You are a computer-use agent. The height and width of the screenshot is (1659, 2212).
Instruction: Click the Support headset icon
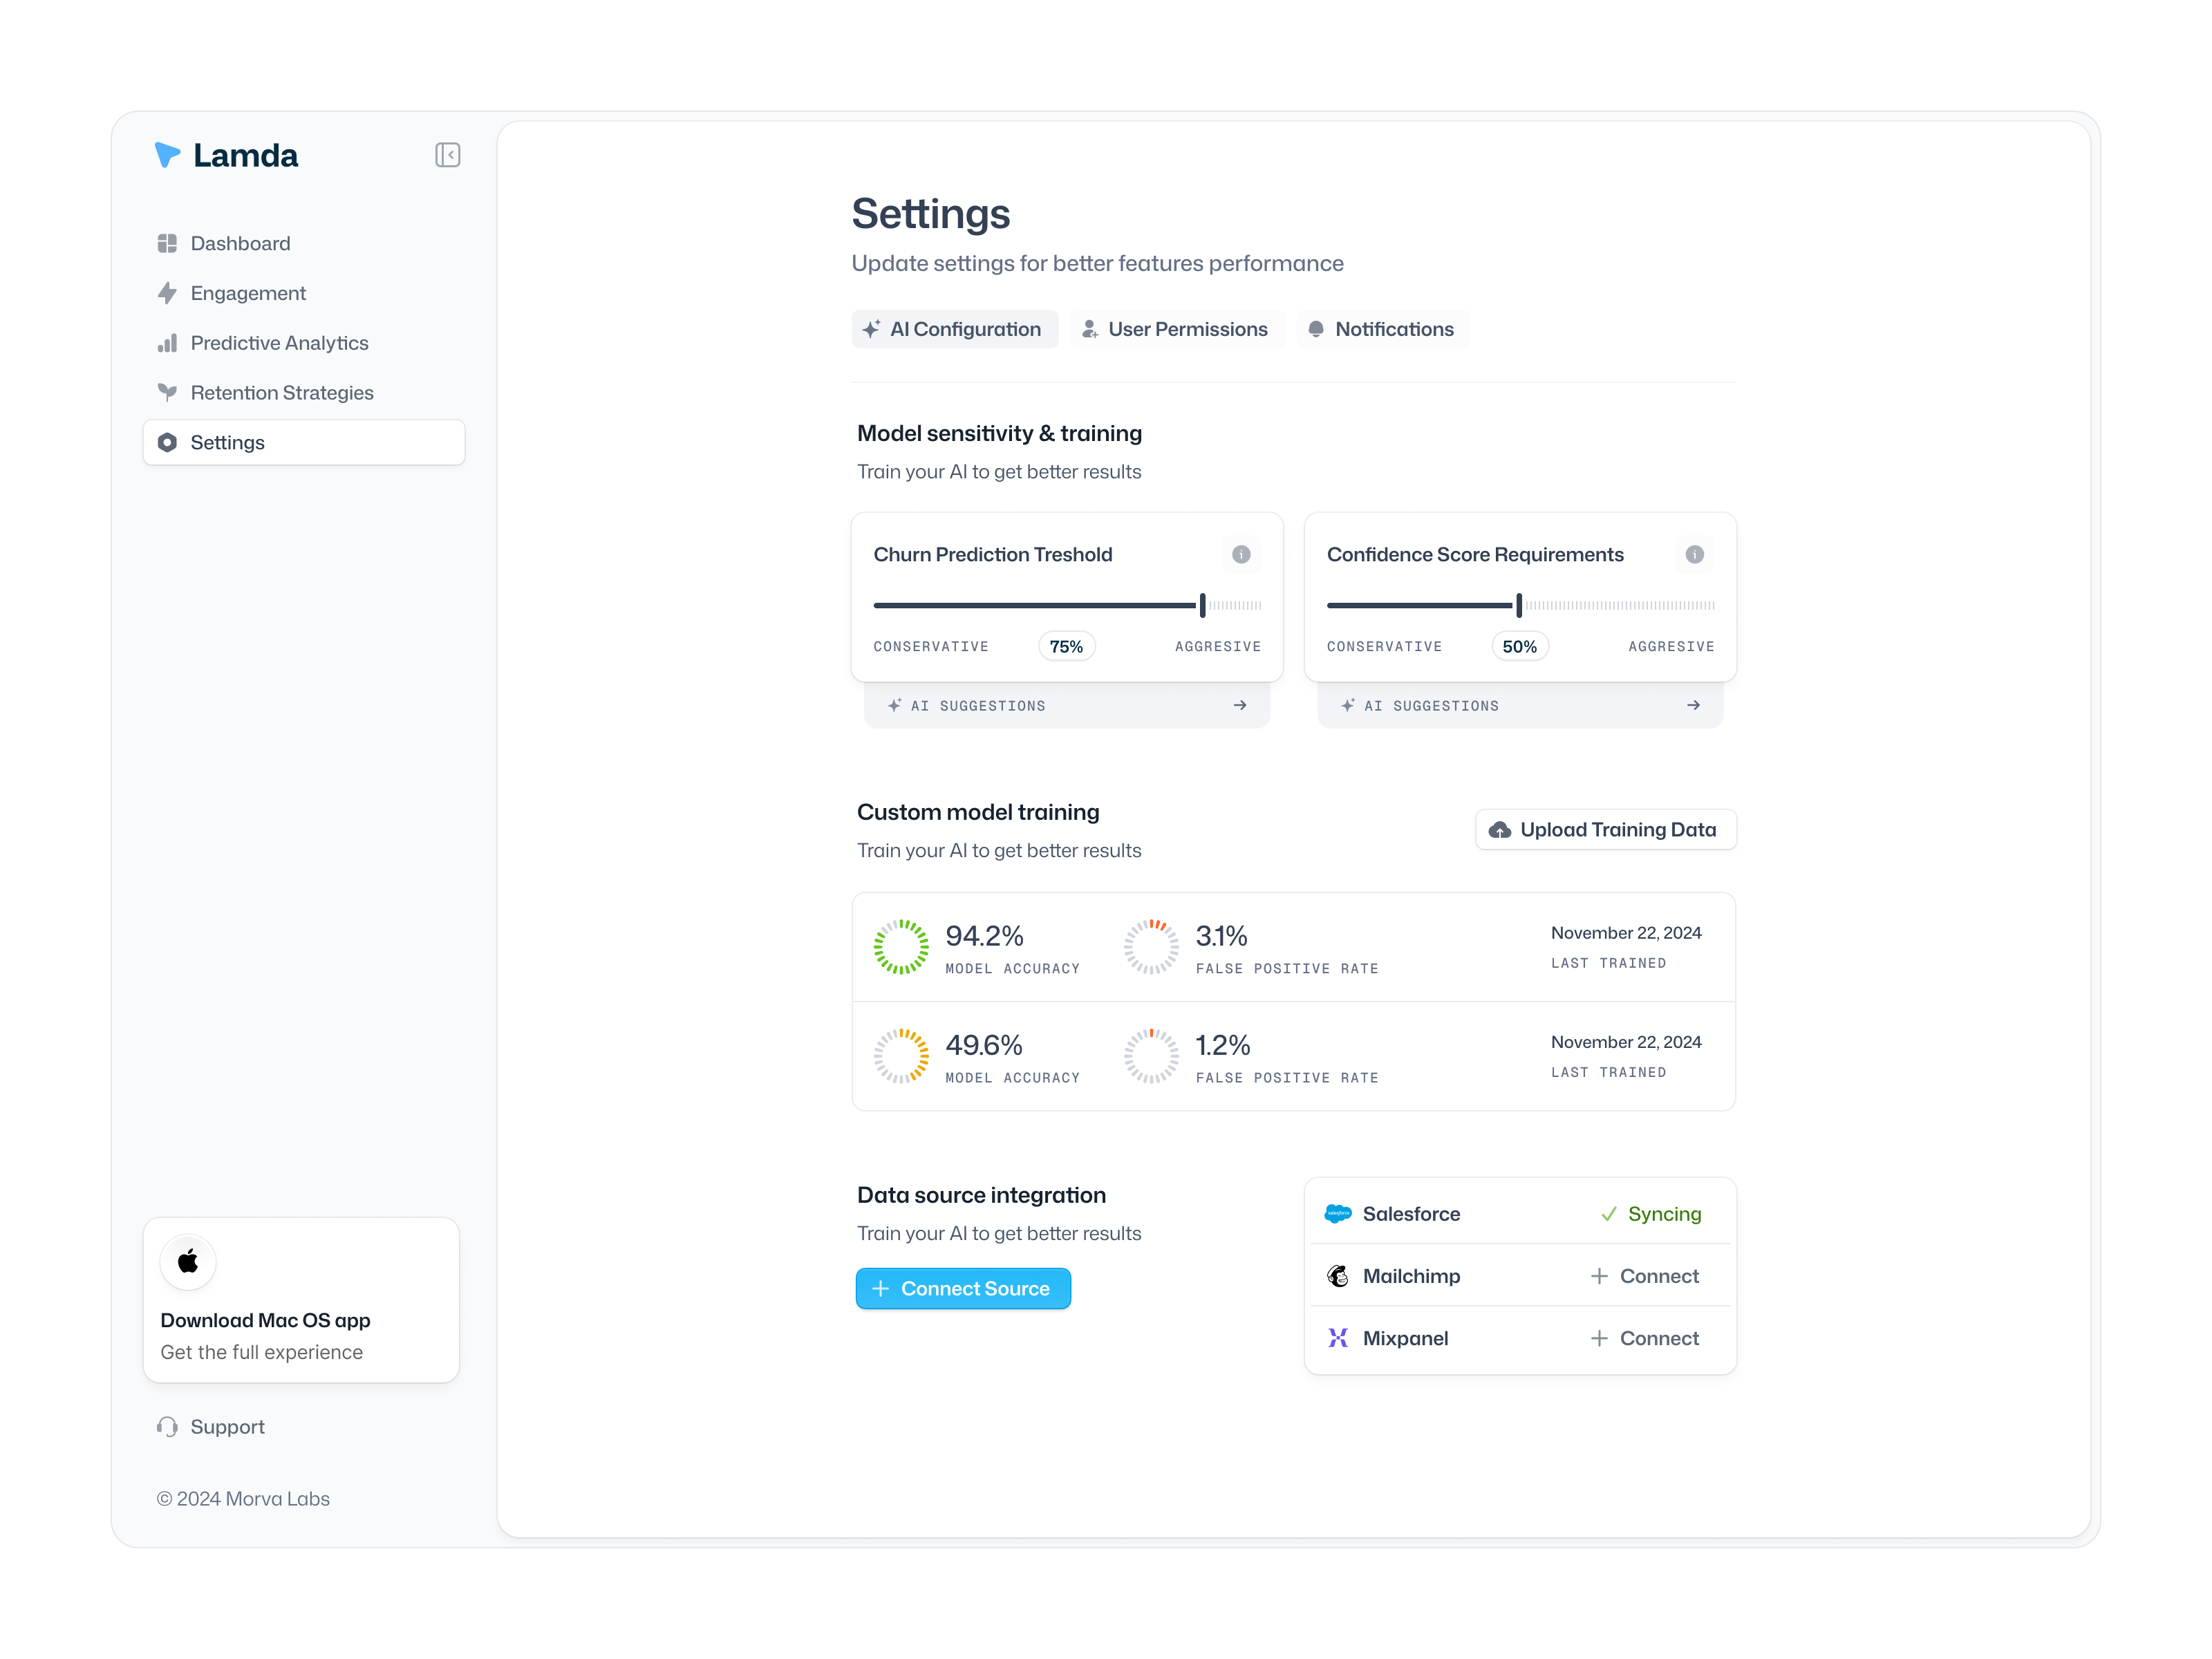168,1427
